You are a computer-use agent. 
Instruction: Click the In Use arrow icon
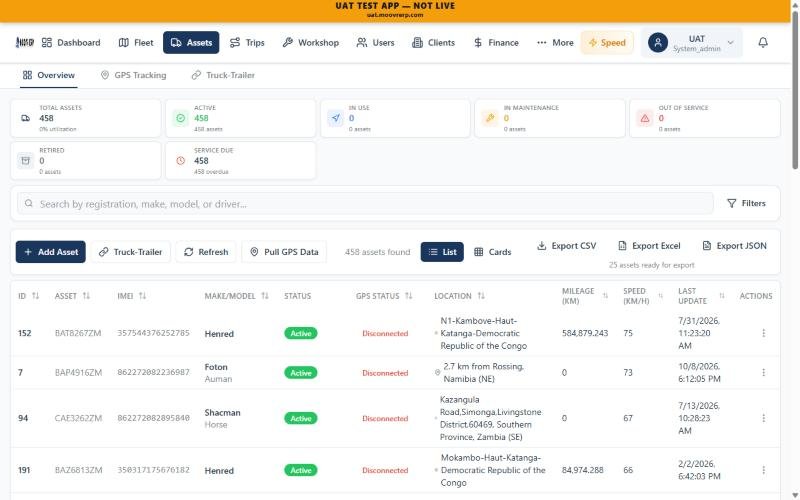coord(335,118)
